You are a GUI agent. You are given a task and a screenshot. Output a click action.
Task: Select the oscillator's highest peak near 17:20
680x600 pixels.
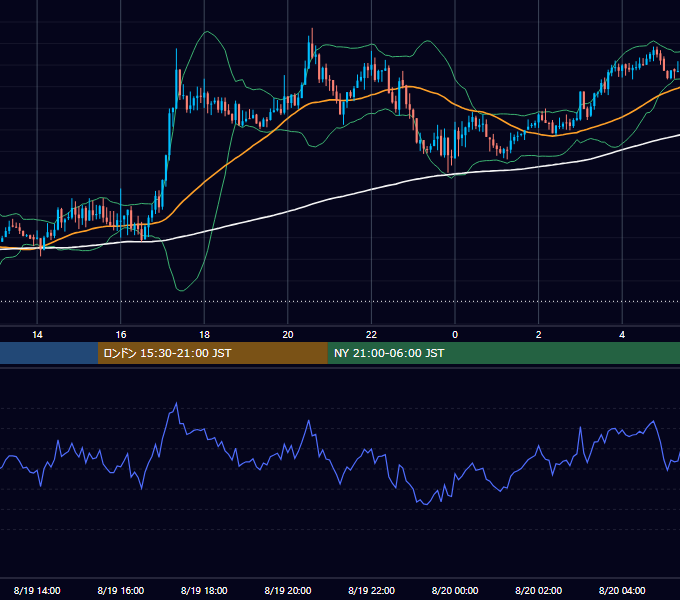tap(176, 404)
